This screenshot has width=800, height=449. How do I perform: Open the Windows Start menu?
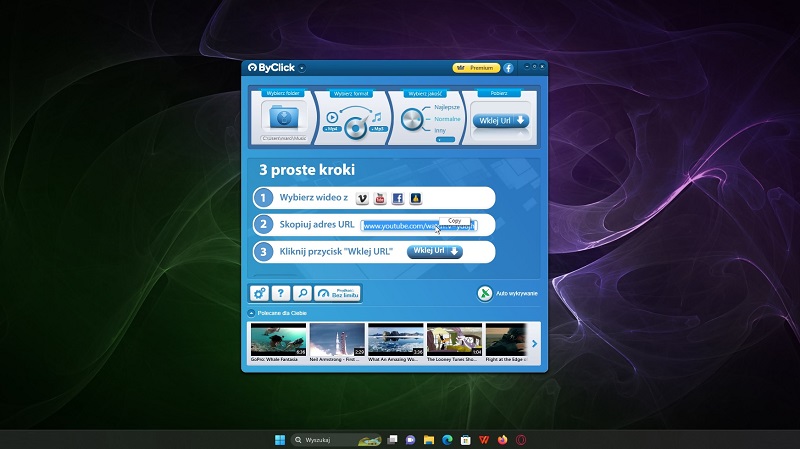coord(280,440)
